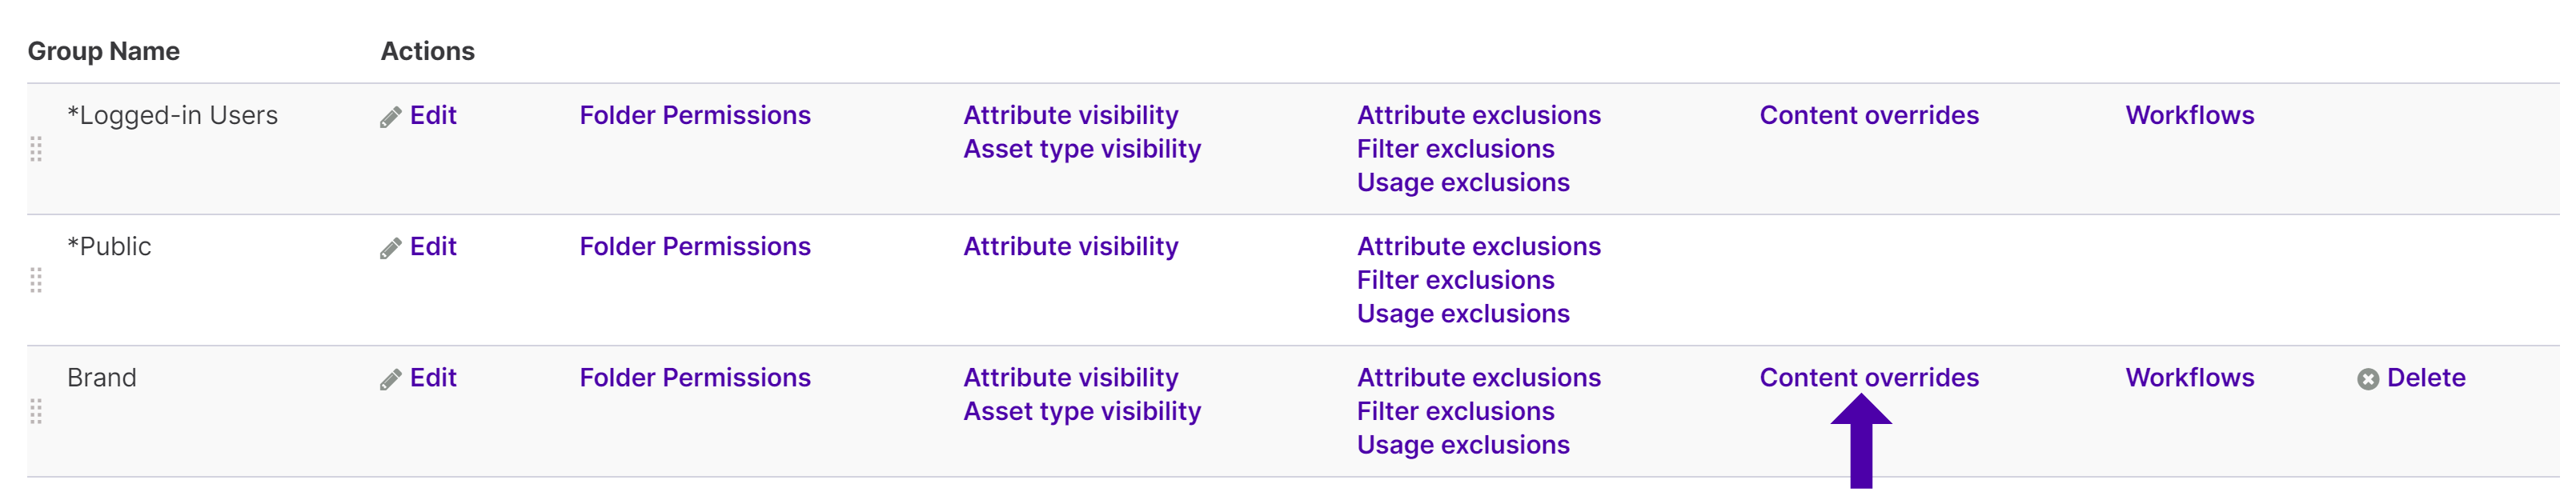Click the pencil icon for Logged-in Users

pyautogui.click(x=390, y=117)
